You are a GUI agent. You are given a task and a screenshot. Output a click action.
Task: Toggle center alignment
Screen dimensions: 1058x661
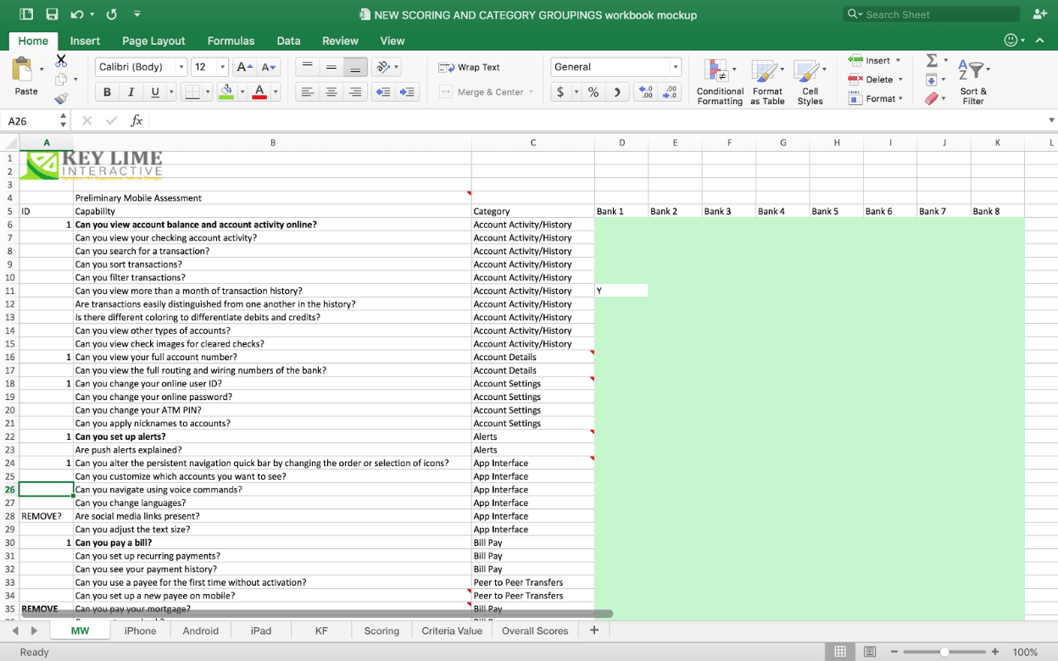331,91
